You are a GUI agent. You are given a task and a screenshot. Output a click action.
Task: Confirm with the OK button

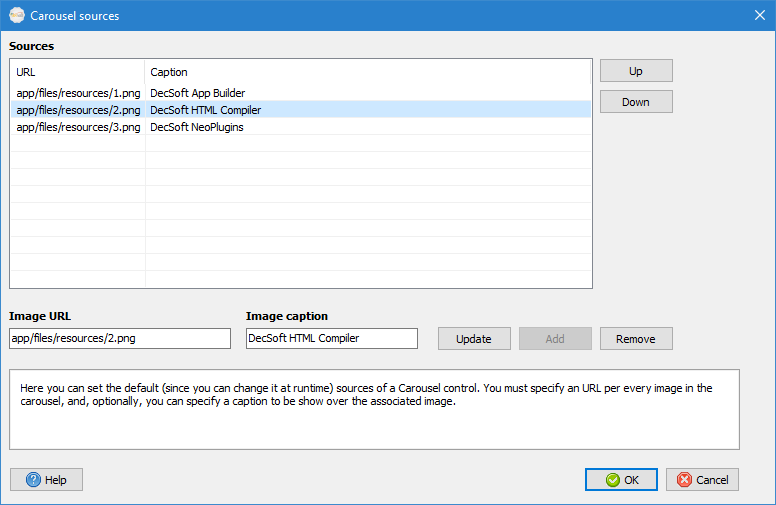click(x=621, y=479)
